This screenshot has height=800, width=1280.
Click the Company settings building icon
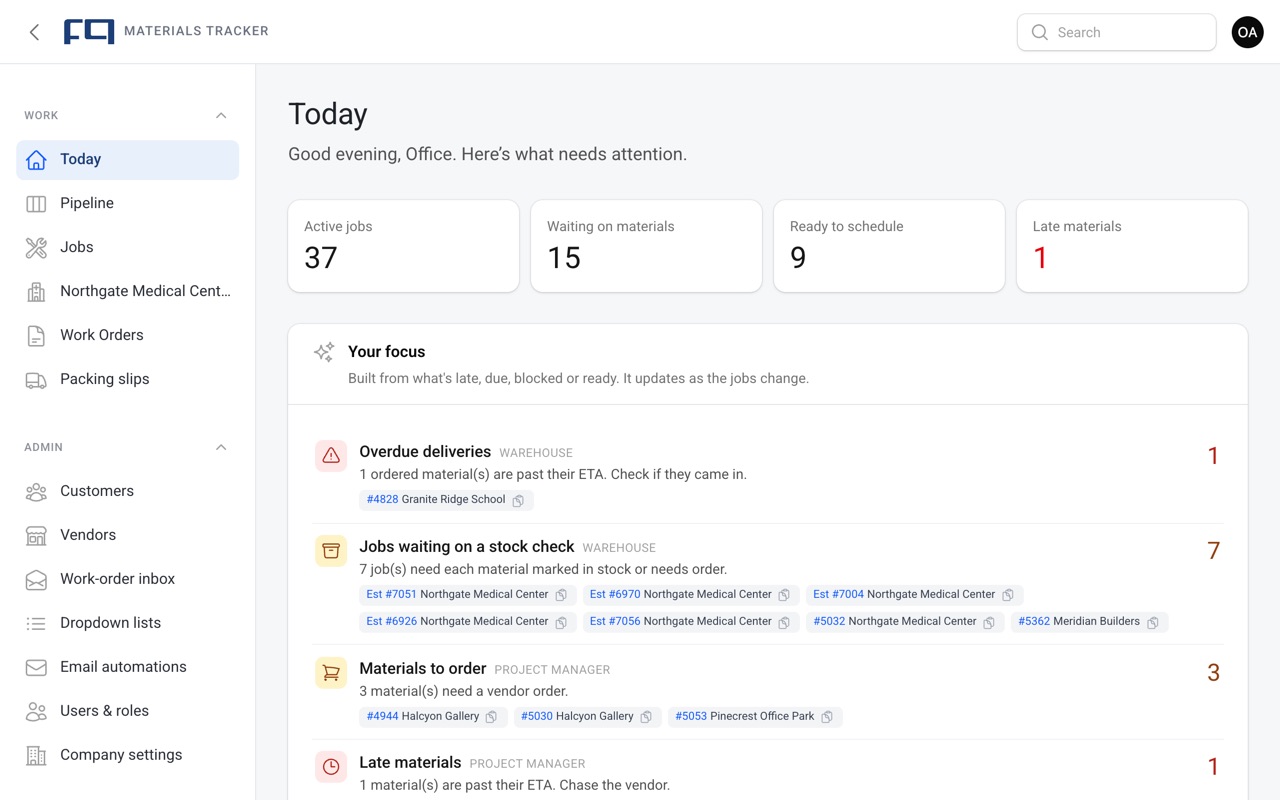tap(36, 756)
